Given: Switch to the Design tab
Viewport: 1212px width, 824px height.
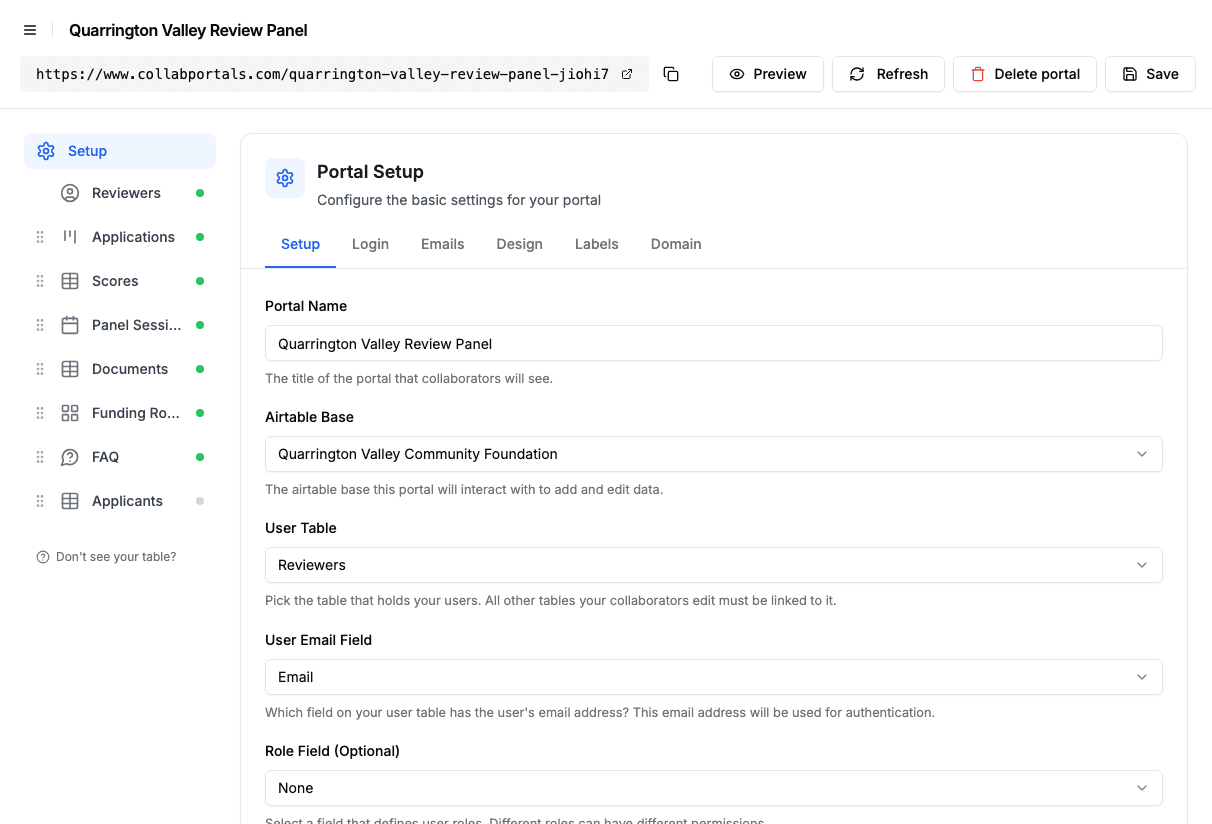Looking at the screenshot, I should point(520,244).
